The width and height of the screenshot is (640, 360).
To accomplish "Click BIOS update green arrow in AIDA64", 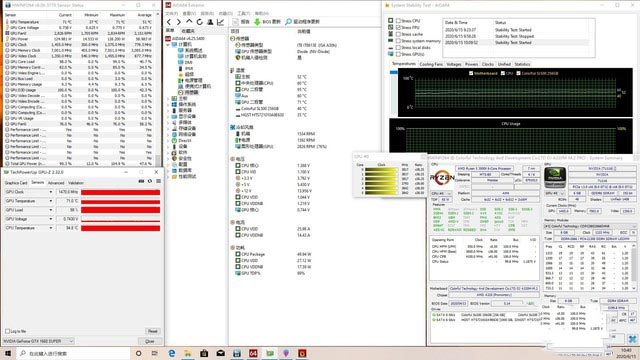I will point(257,22).
